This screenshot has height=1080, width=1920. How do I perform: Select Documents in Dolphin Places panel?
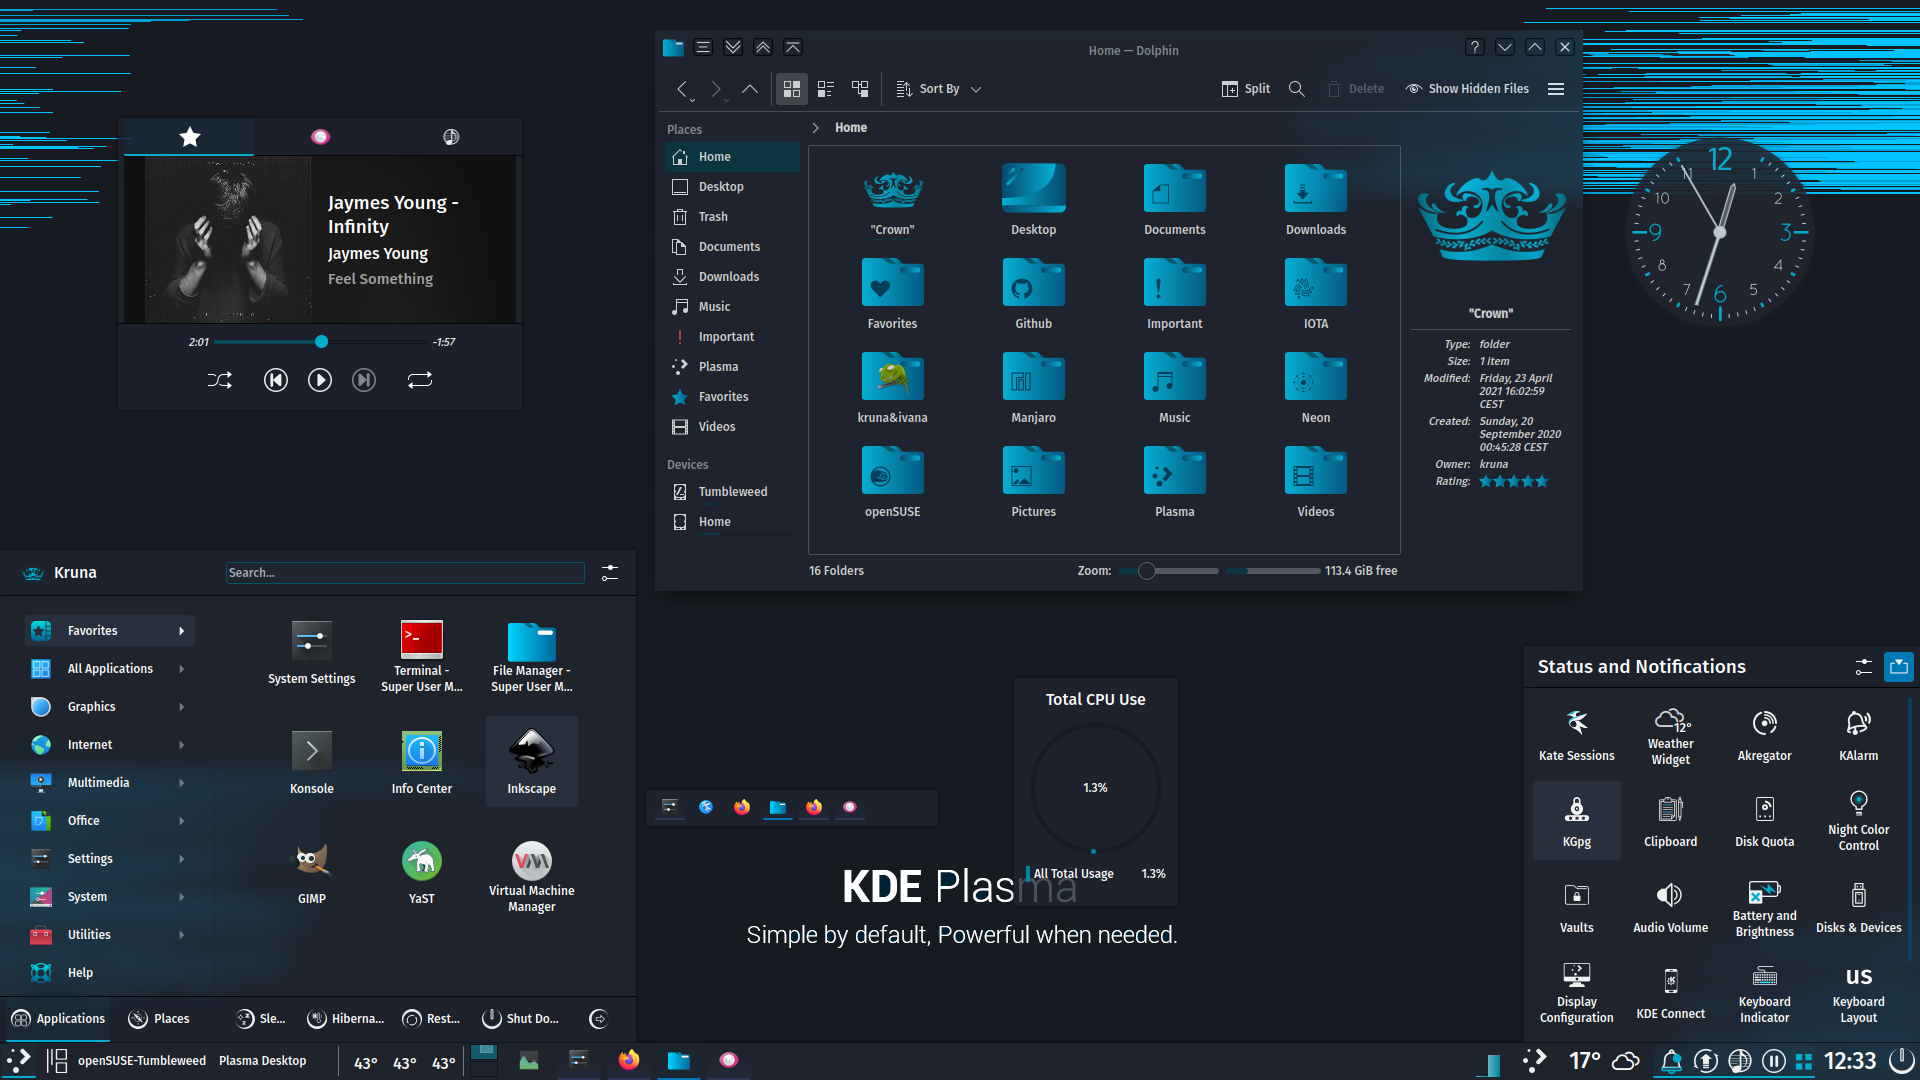coord(731,247)
